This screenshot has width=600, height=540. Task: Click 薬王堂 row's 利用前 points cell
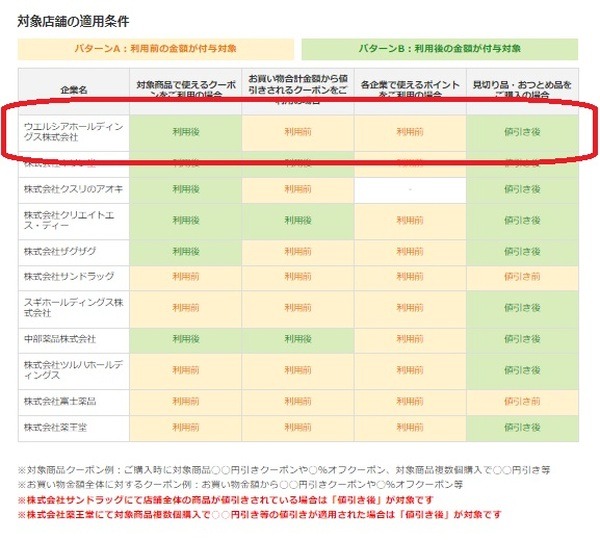[x=410, y=427]
